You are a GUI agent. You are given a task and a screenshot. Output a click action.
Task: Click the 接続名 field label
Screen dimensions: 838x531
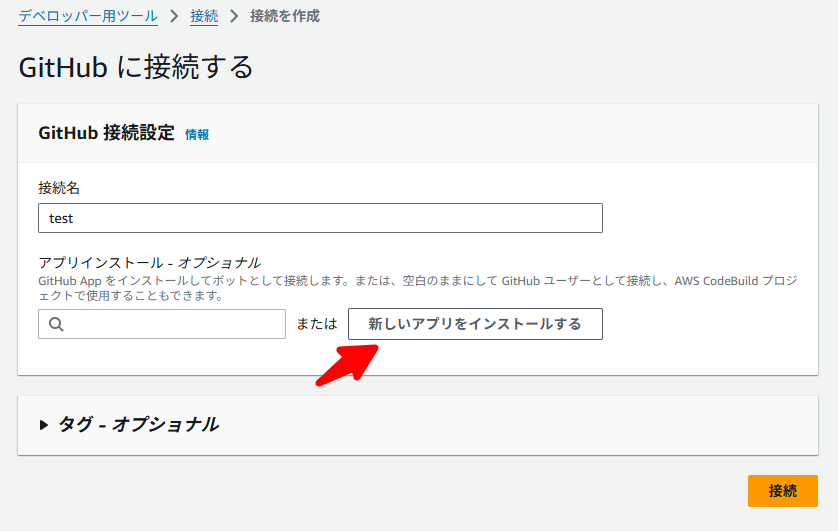point(59,188)
